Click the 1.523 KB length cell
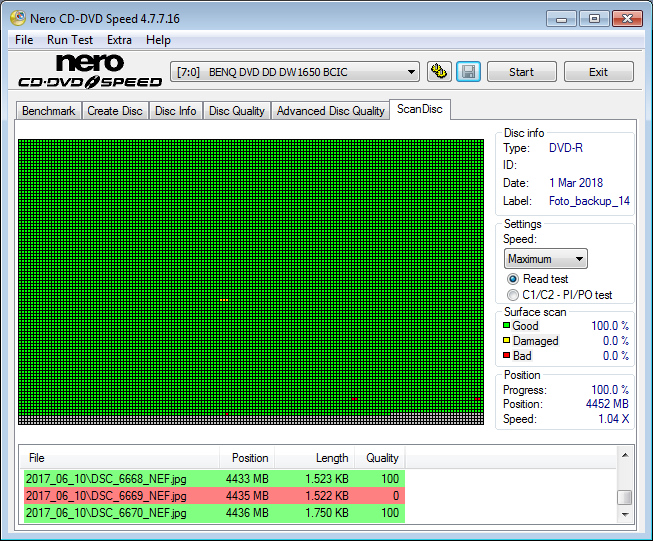 (x=326, y=479)
